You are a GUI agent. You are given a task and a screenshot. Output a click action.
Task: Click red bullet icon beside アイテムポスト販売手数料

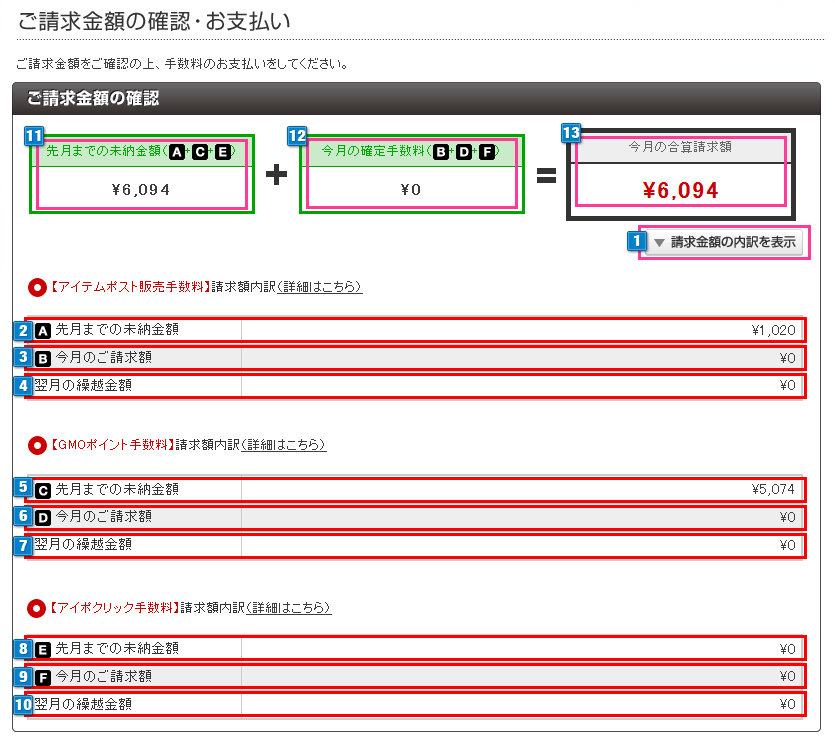pyautogui.click(x=37, y=287)
